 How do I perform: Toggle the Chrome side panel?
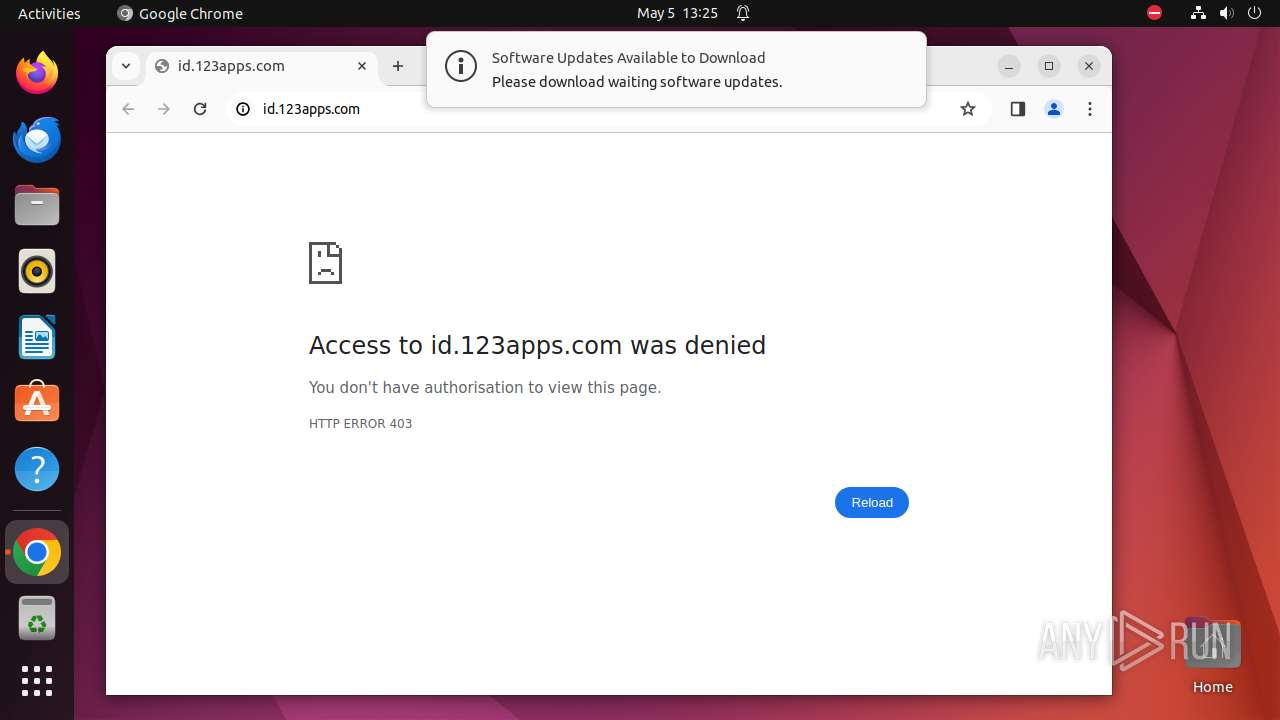1018,109
